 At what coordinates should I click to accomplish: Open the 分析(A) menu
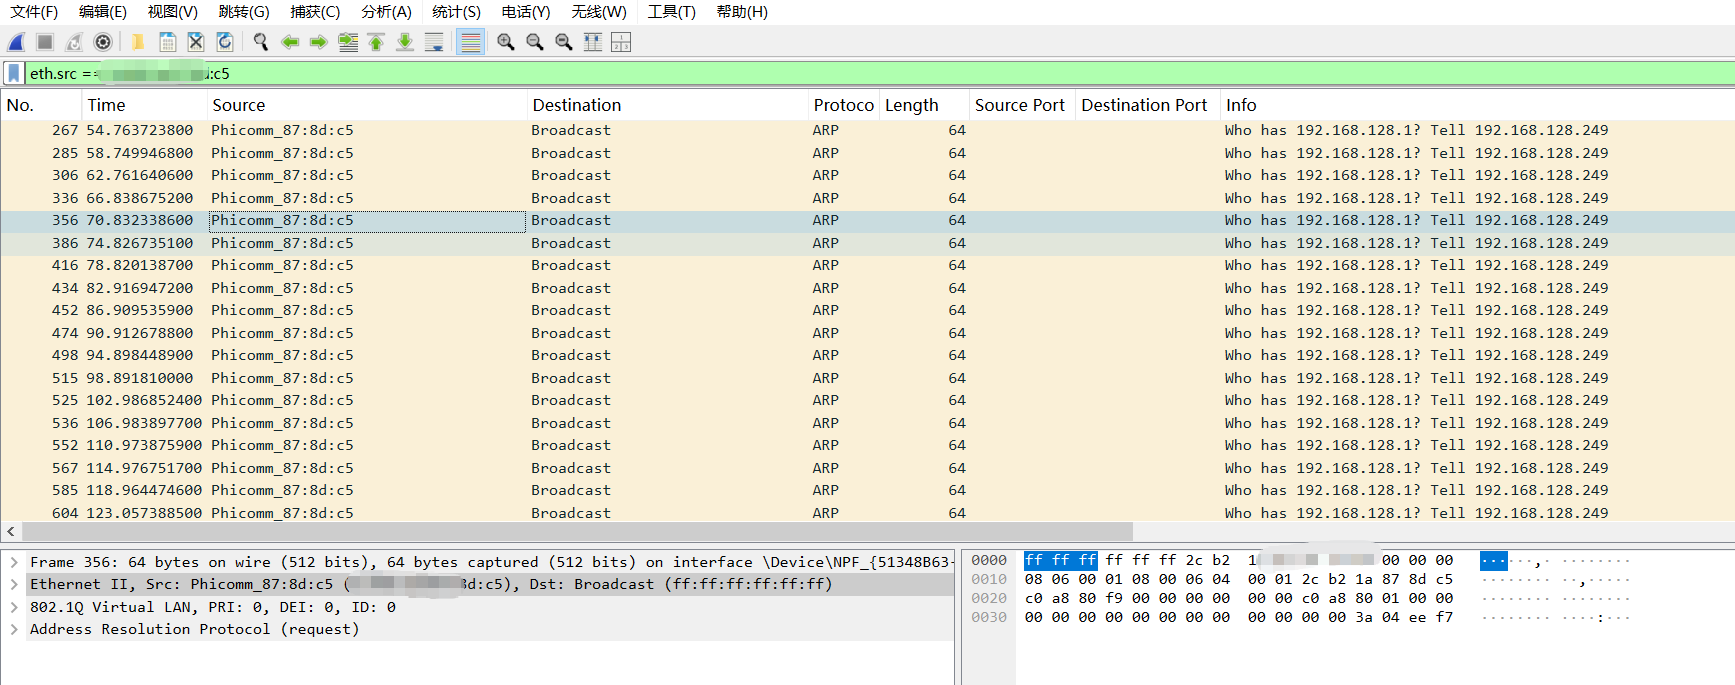tap(386, 12)
